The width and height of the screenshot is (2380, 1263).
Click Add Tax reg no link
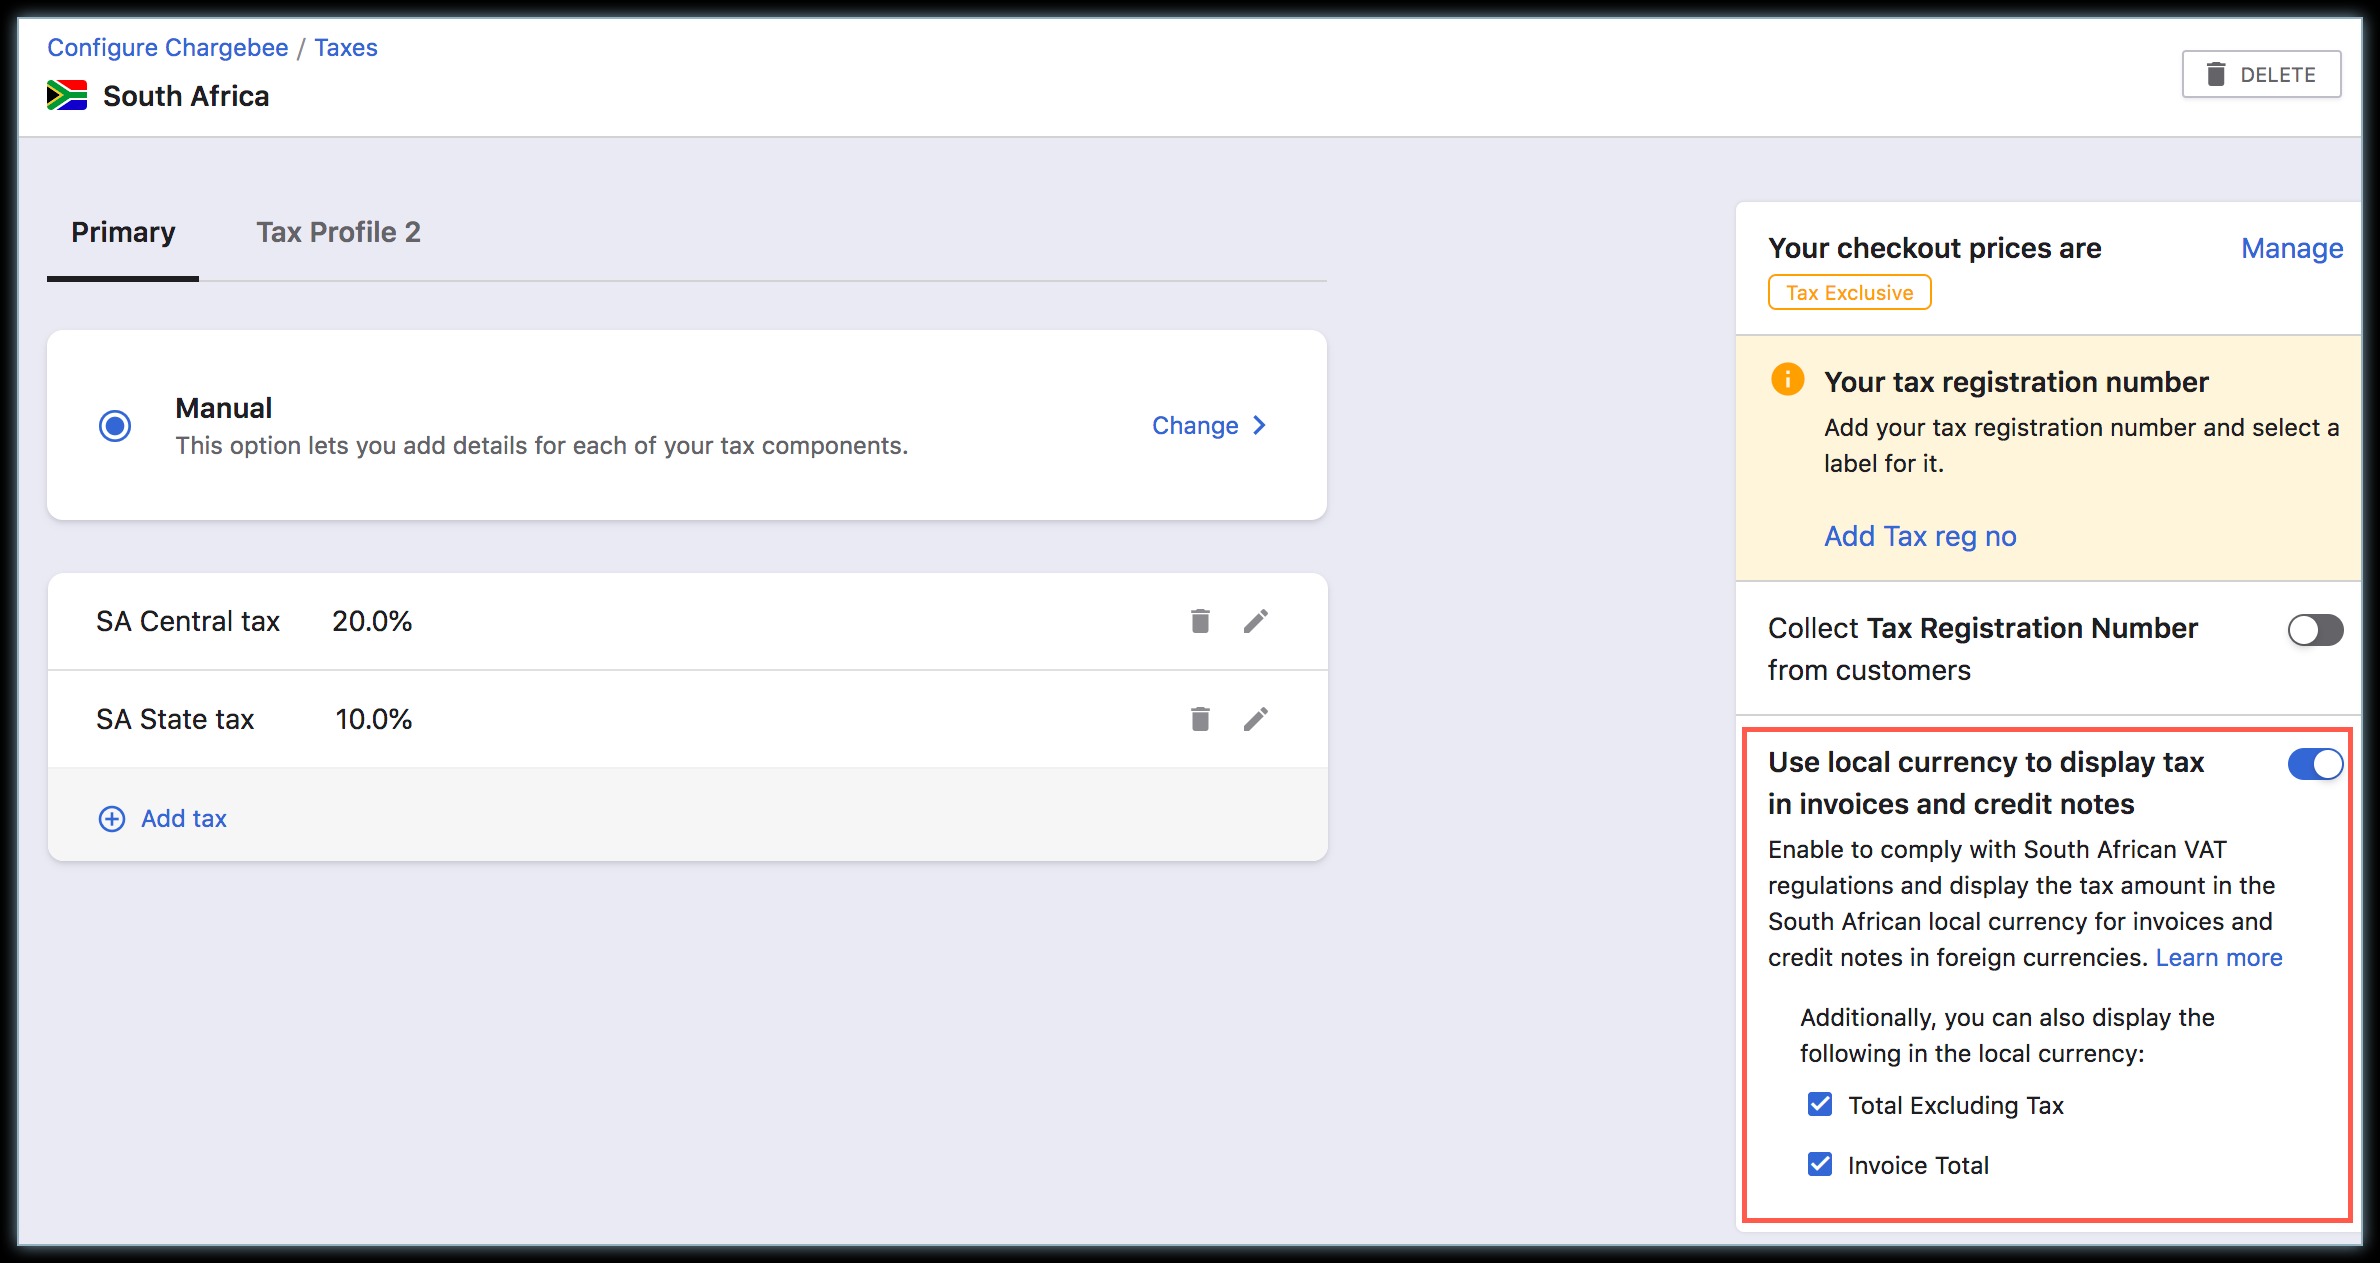(1919, 536)
